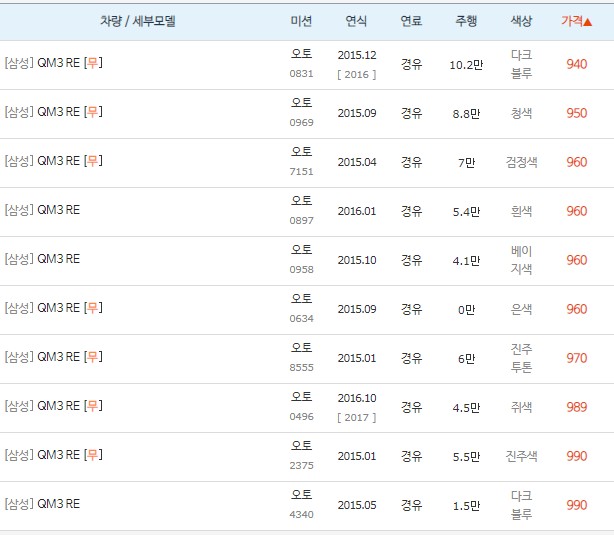Click the 은색 color cell

[521, 309]
